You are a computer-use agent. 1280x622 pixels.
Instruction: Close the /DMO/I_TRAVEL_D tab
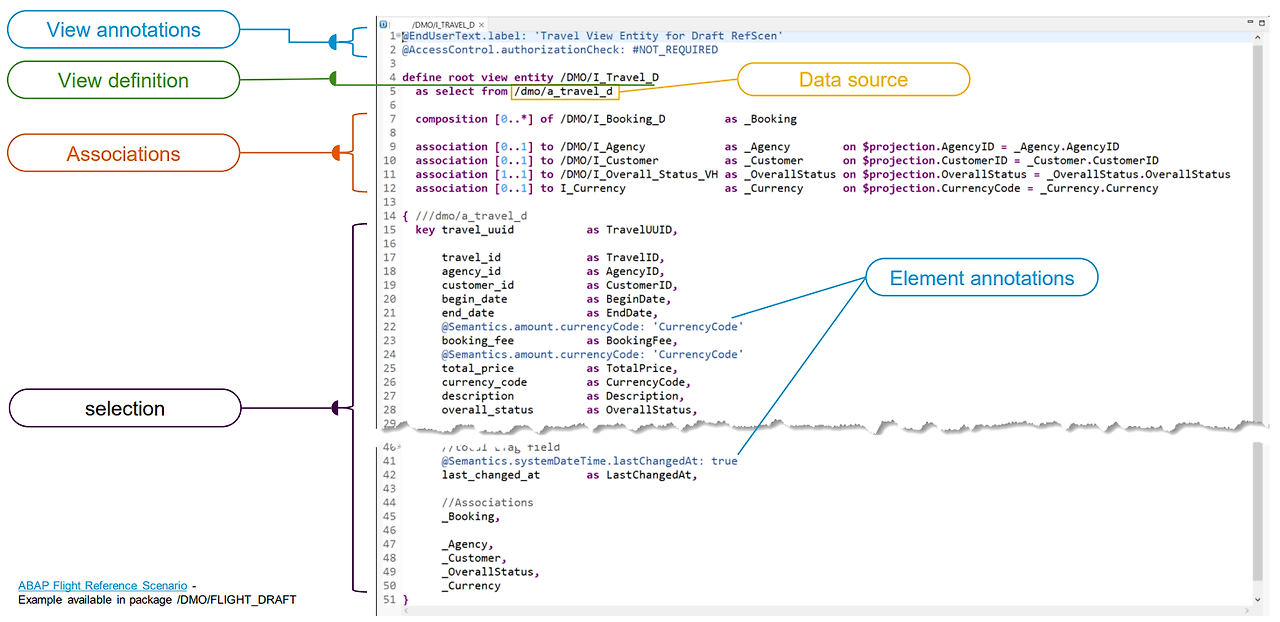tap(480, 22)
